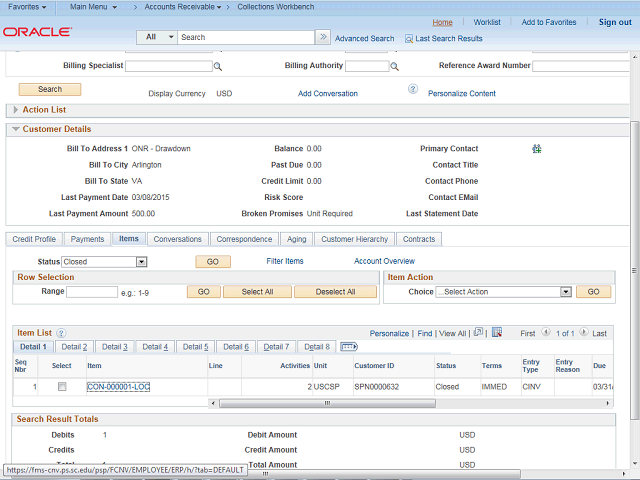Click the zoom Item List popup icon
The width and height of the screenshot is (640, 480).
[x=478, y=332]
